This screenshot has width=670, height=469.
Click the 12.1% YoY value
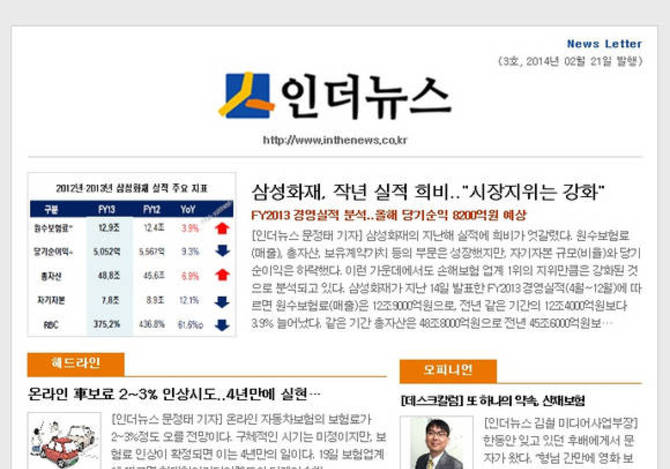[x=189, y=300]
